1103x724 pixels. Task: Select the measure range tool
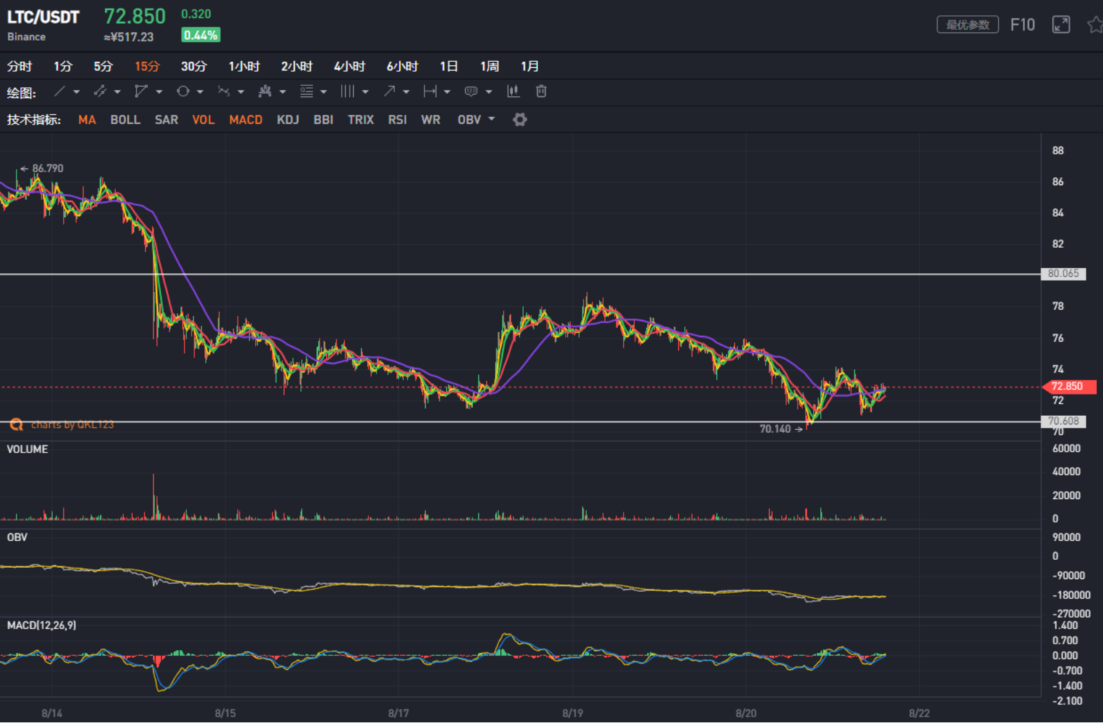(430, 91)
